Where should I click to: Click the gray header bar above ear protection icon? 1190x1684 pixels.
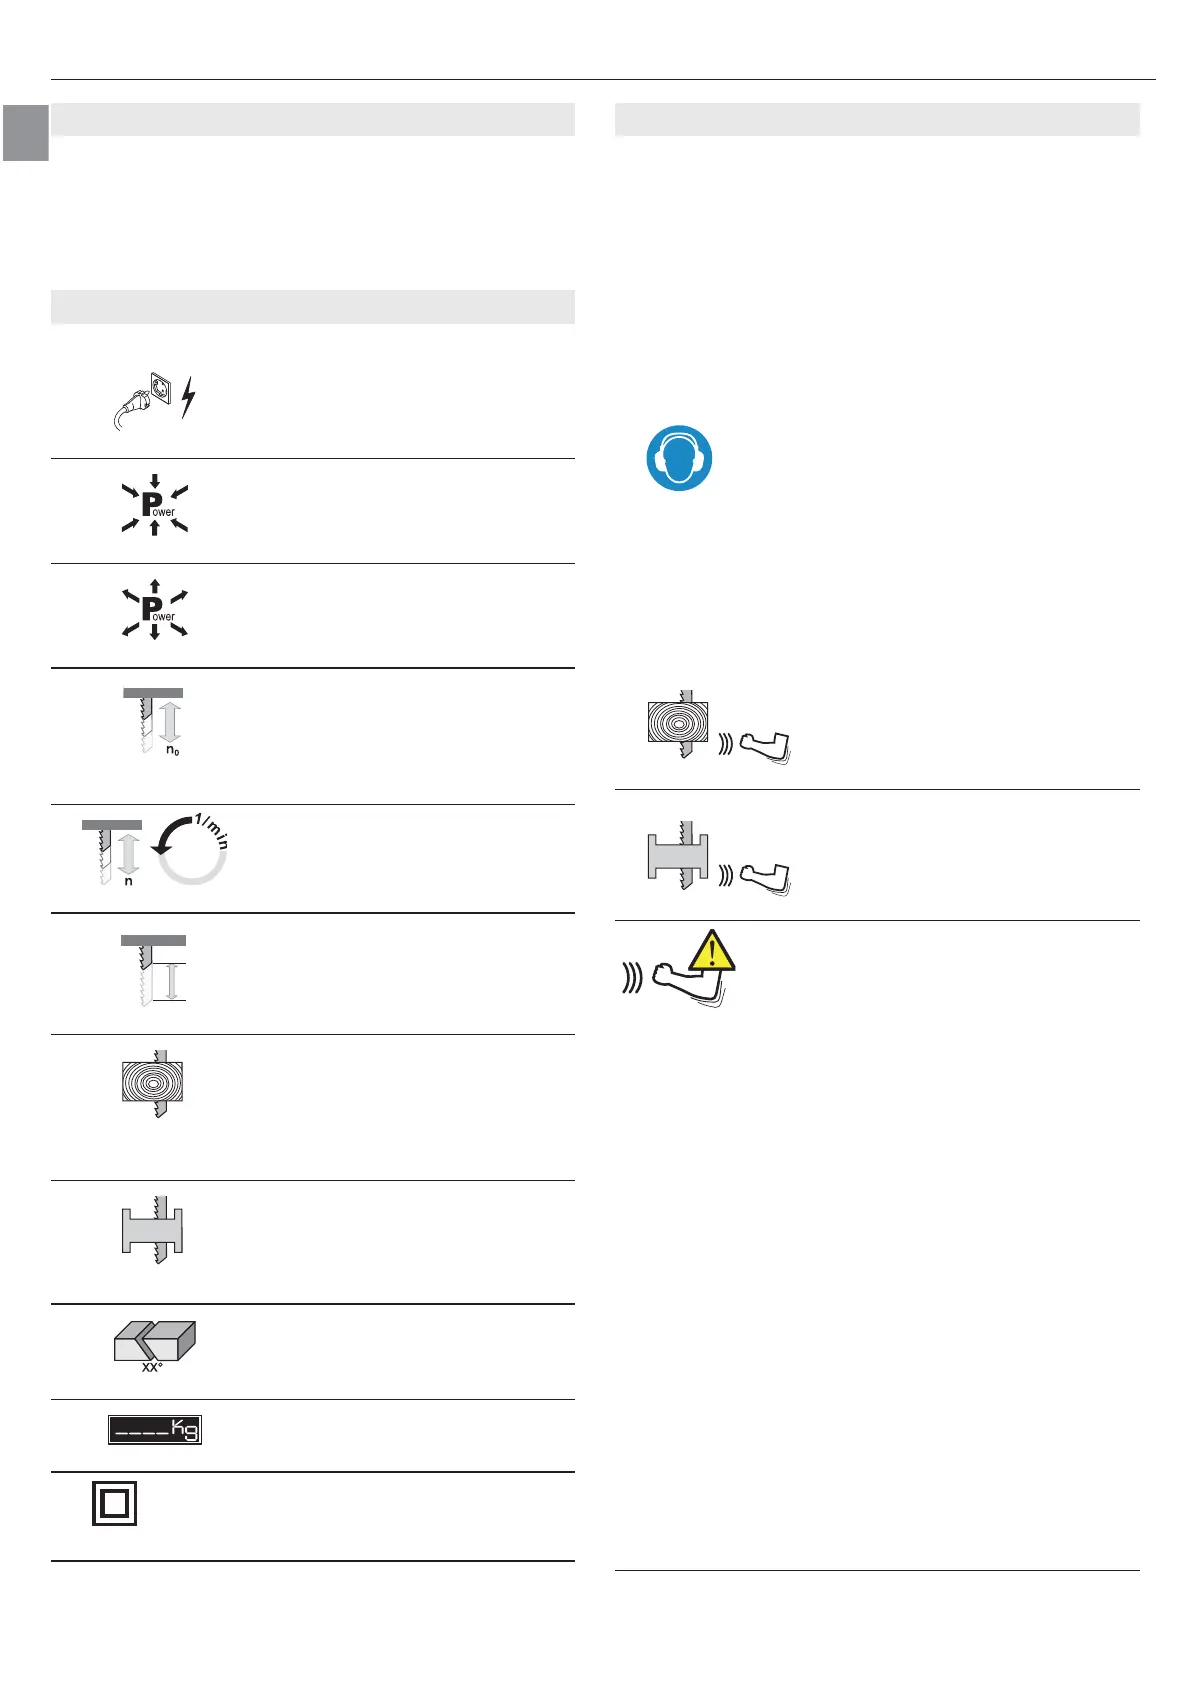(877, 119)
